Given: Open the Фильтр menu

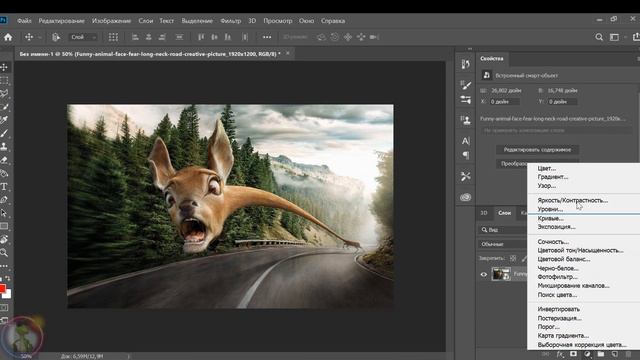Looking at the screenshot, I should (231, 21).
